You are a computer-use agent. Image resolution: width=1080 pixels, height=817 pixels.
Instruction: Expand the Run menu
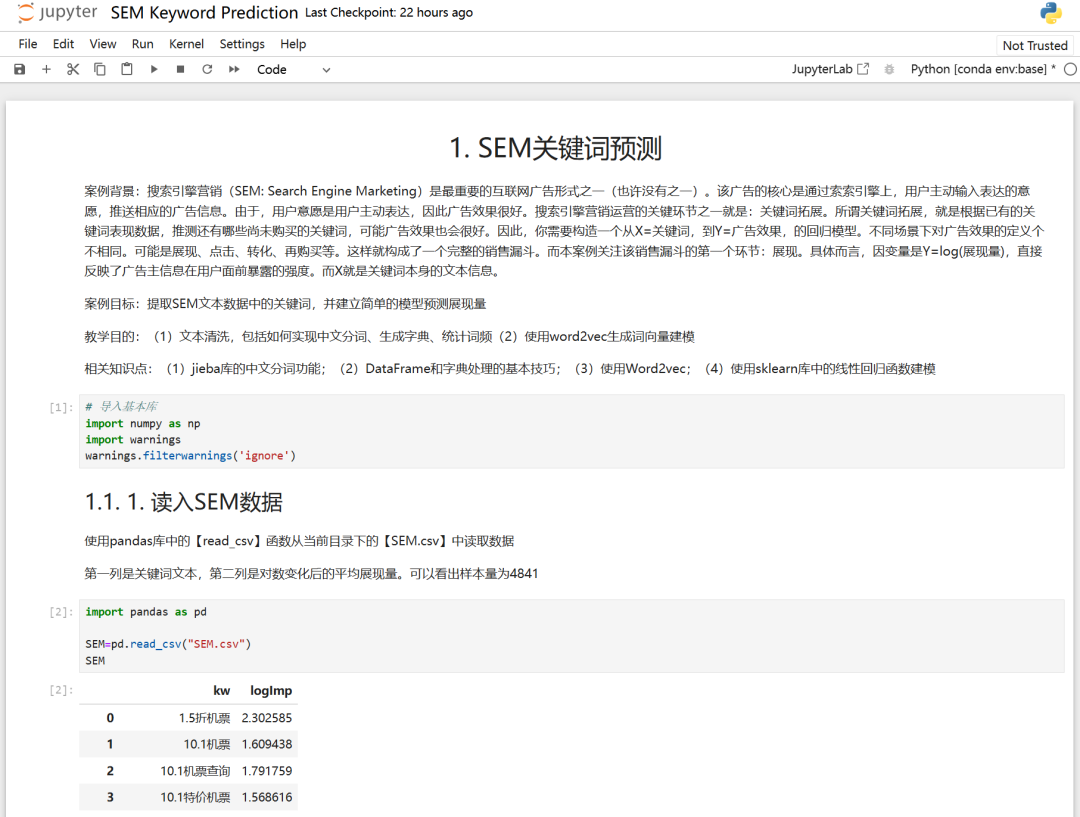(143, 44)
